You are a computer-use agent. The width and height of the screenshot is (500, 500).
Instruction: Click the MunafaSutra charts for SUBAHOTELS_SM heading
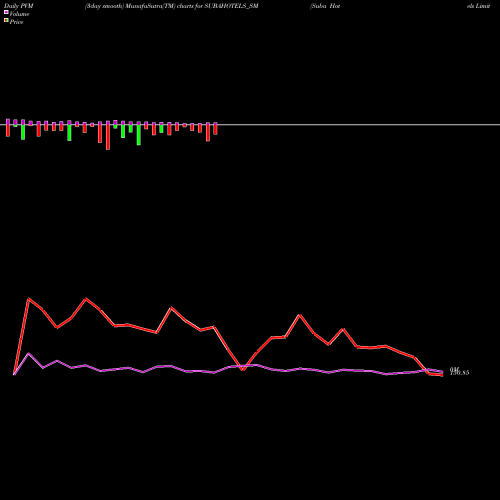(x=172, y=6)
